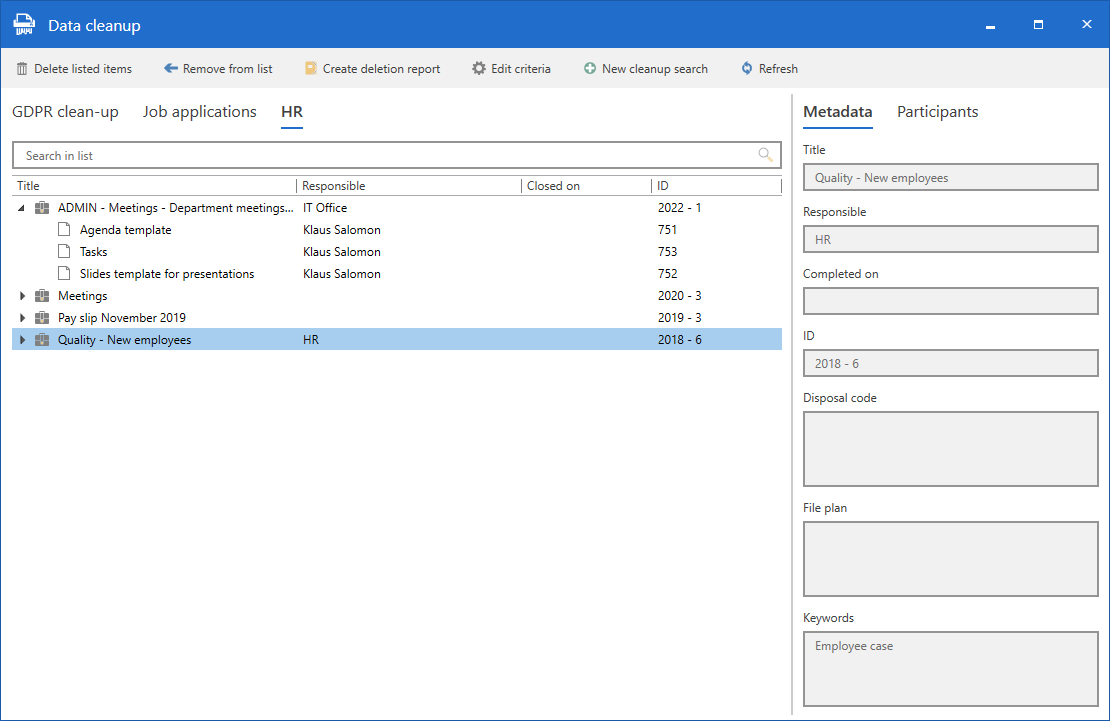This screenshot has height=721, width=1110.
Task: Click the Remove from list arrow icon
Action: [x=171, y=69]
